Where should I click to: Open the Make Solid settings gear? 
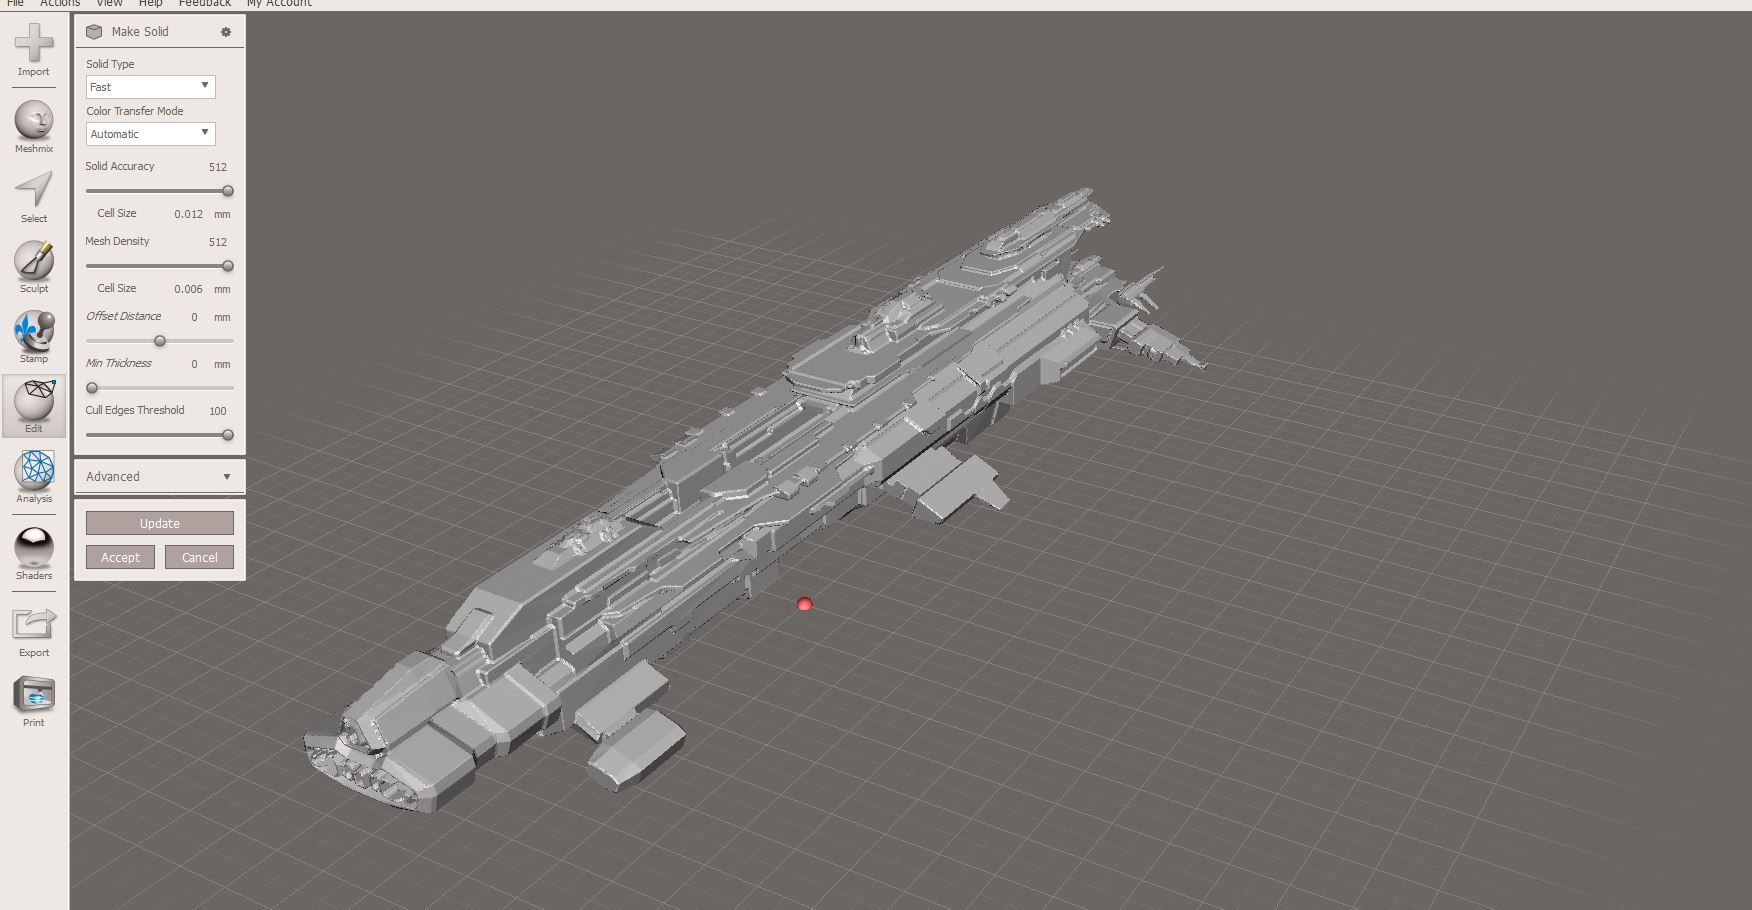click(226, 31)
